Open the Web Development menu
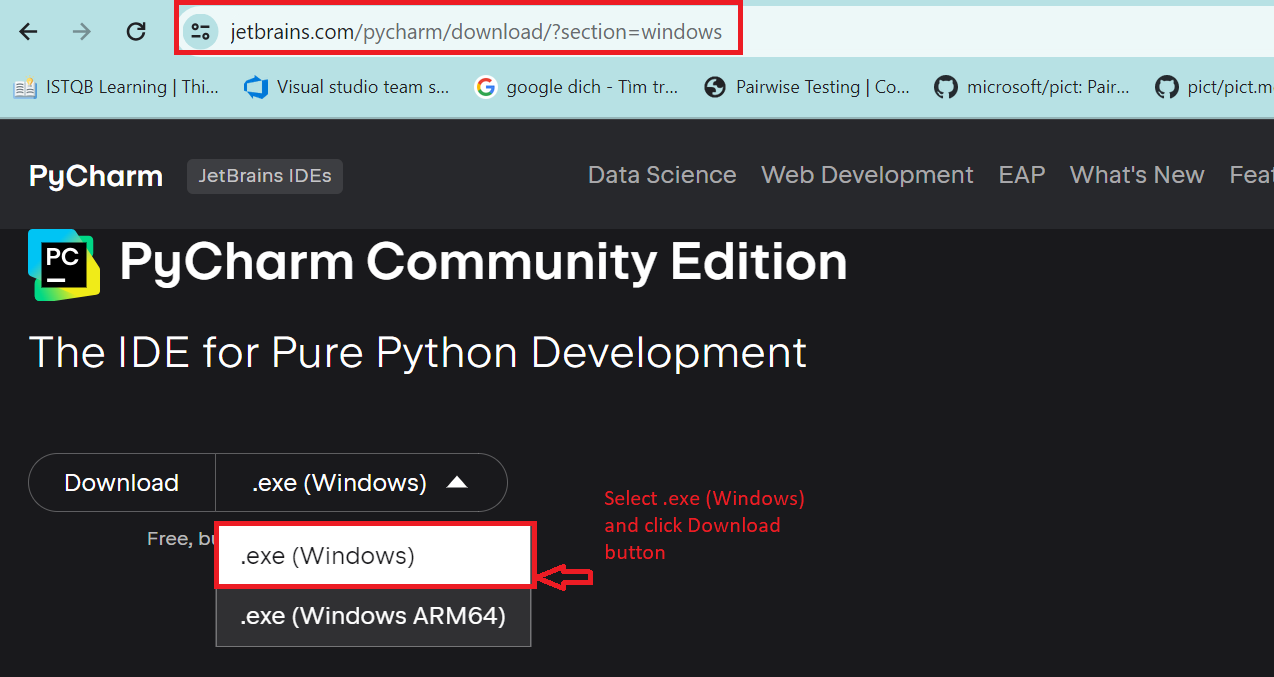The image size is (1274, 677). coord(866,175)
